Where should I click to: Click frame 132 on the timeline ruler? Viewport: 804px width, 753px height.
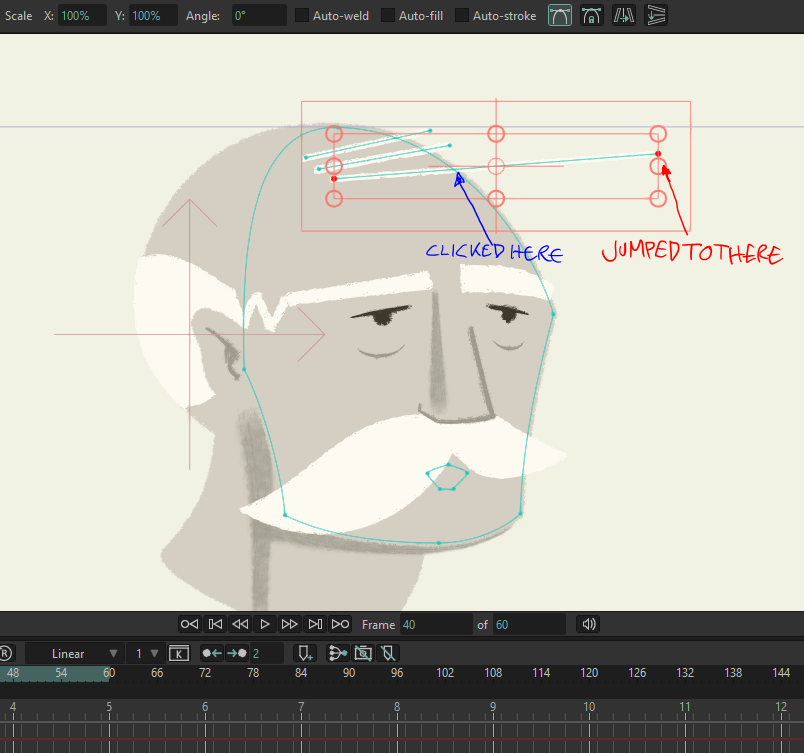[x=685, y=673]
